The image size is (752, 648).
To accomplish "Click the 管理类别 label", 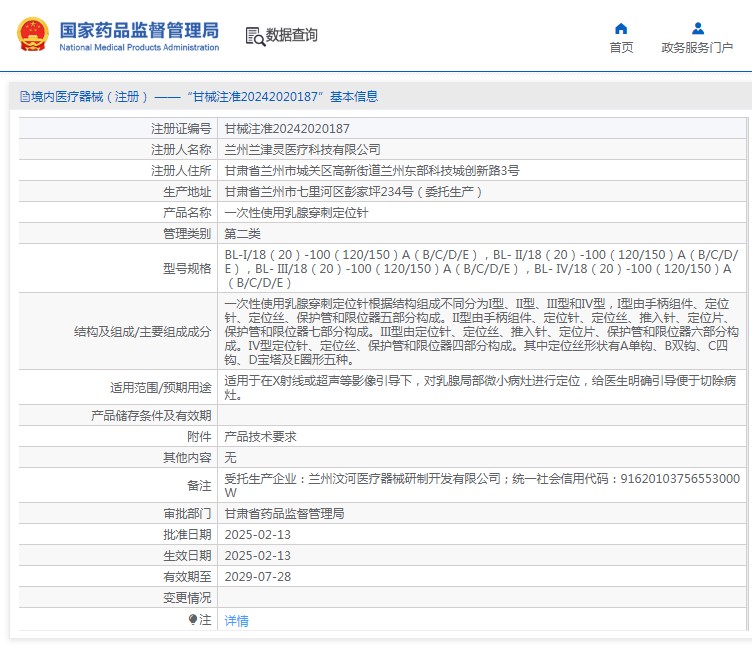I will (x=187, y=234).
